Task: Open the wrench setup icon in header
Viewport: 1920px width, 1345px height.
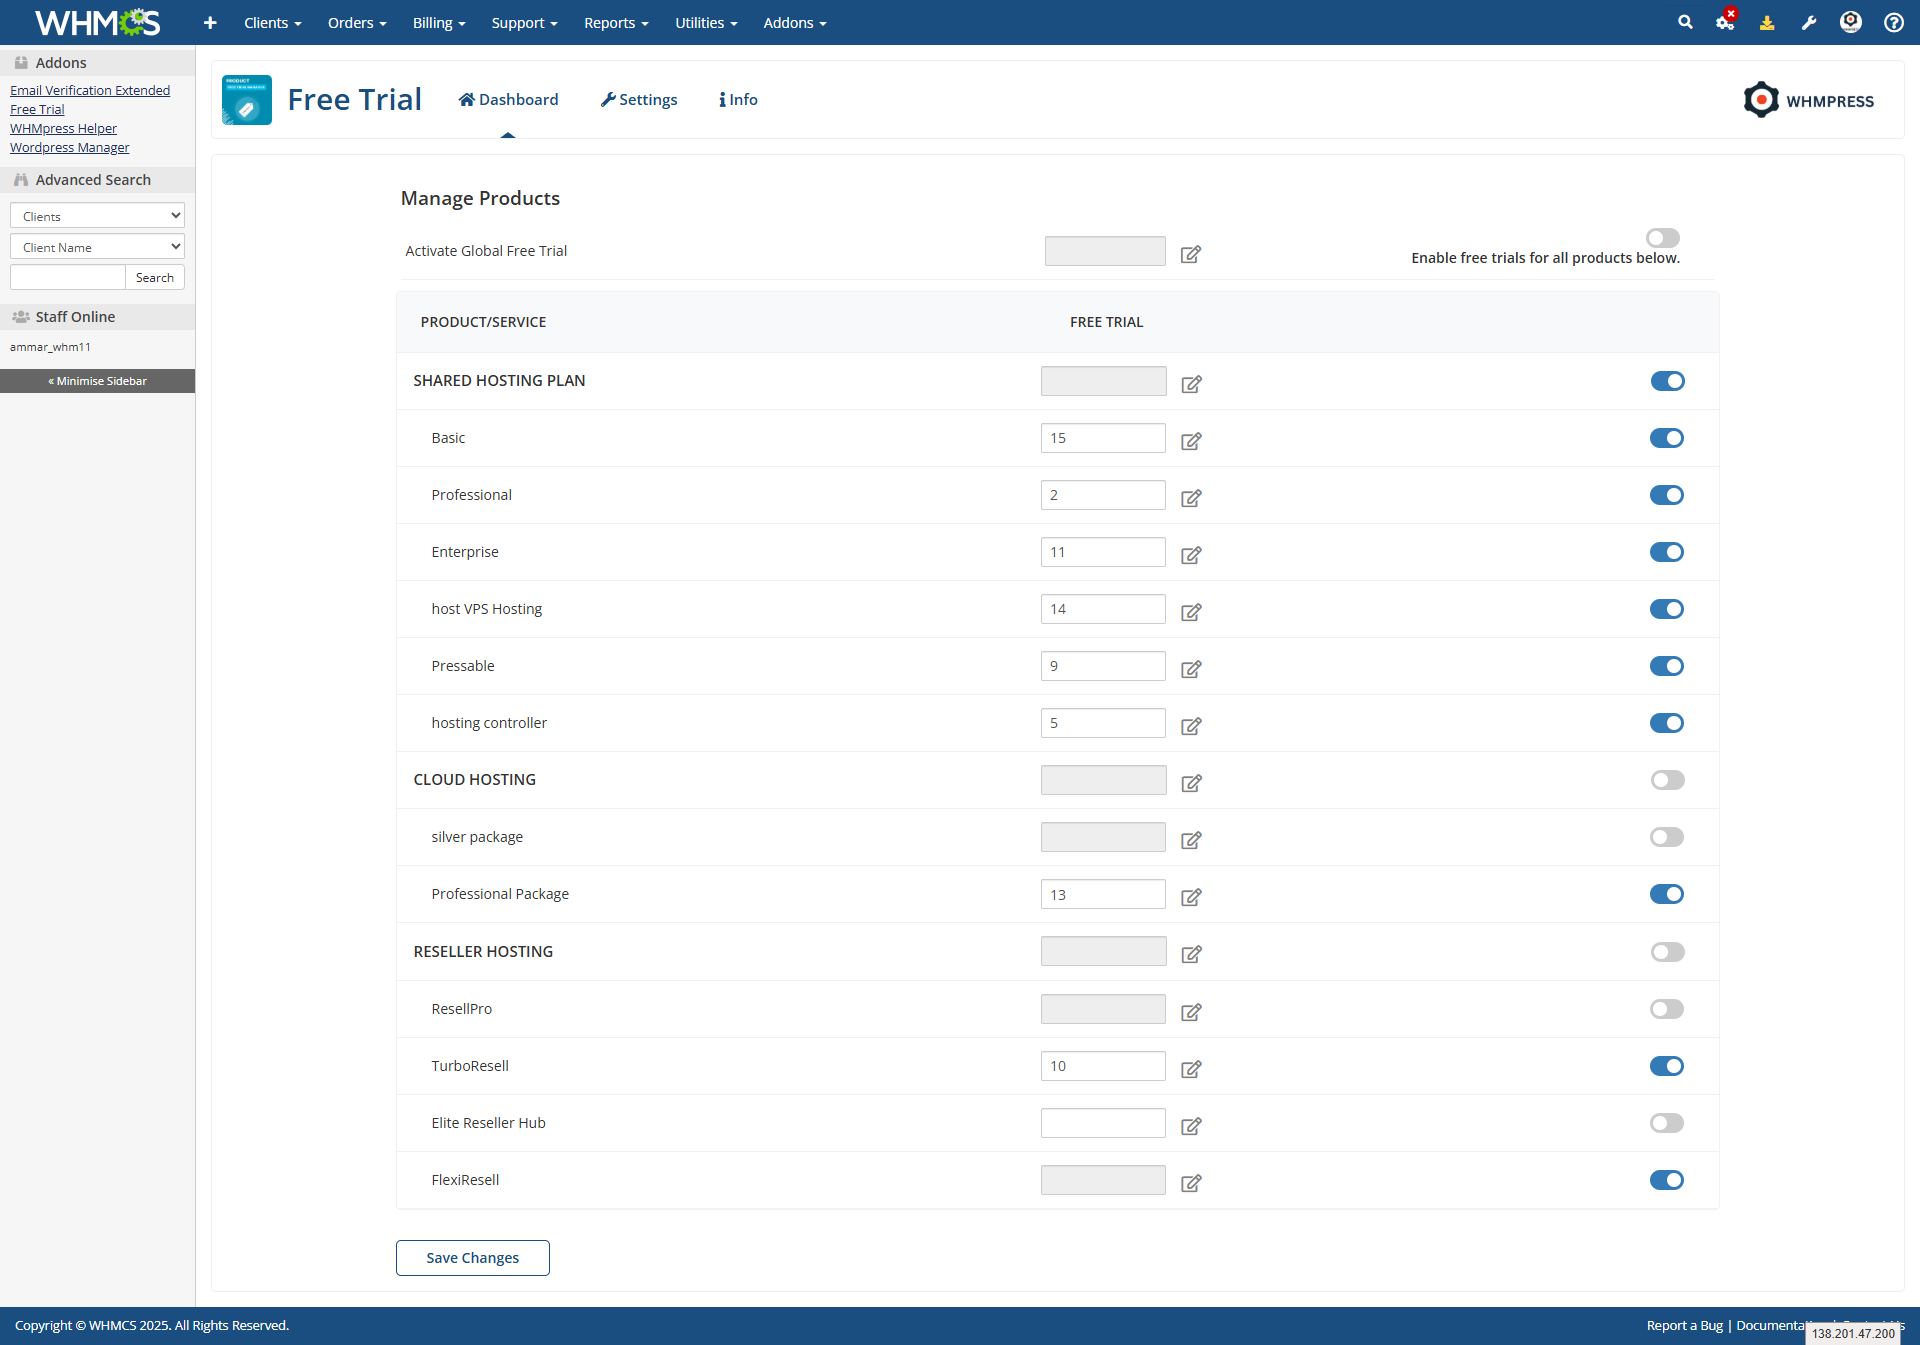Action: (x=1809, y=22)
